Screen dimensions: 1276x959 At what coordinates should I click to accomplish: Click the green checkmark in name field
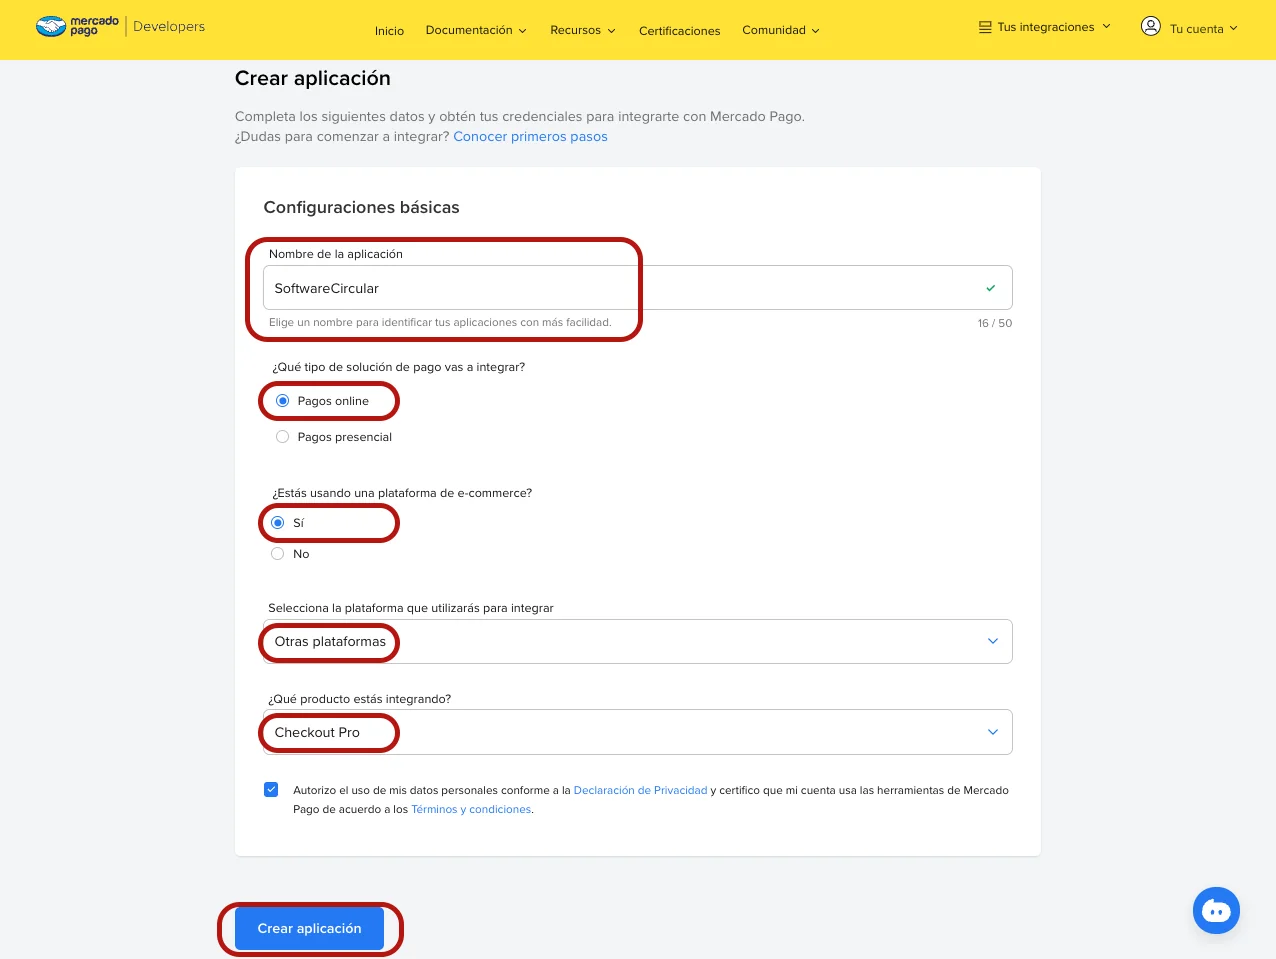point(991,288)
